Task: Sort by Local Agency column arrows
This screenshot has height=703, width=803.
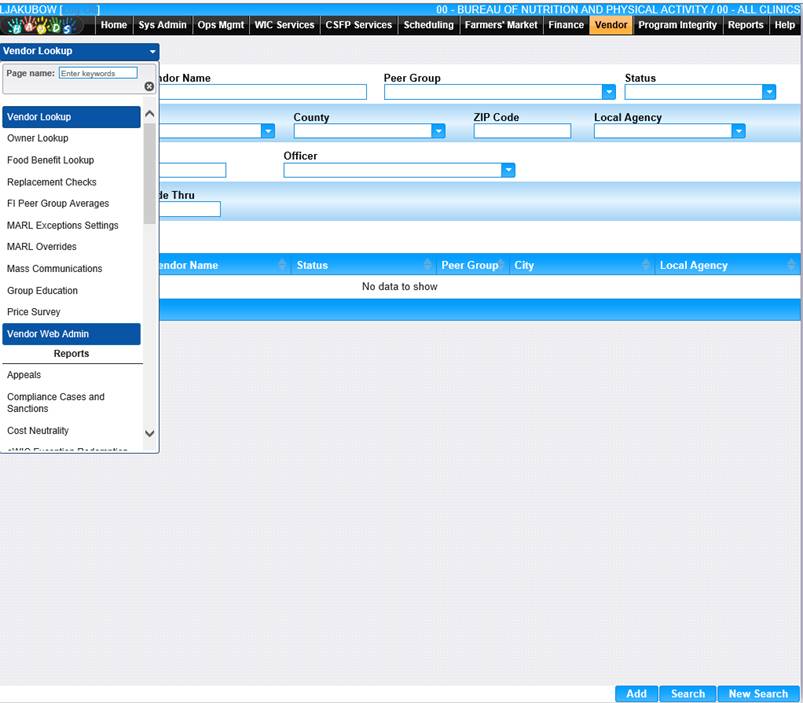Action: click(791, 265)
